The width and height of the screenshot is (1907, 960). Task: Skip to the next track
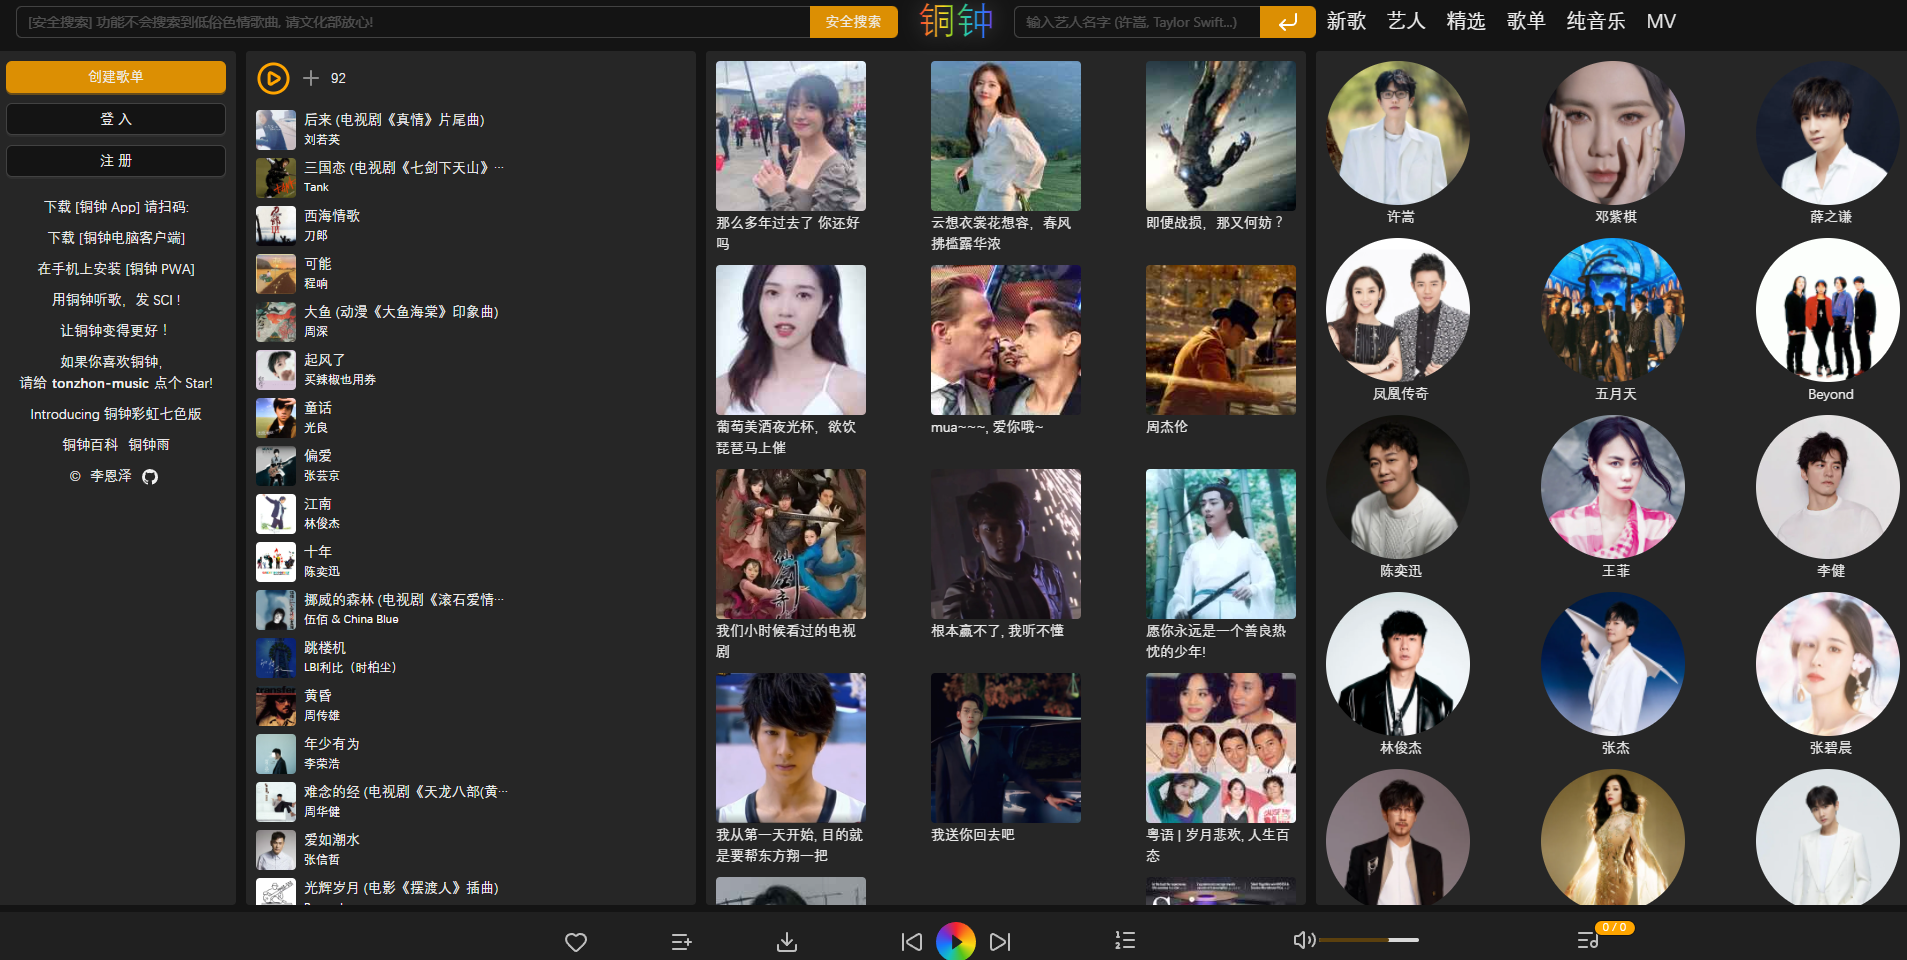coord(1000,942)
